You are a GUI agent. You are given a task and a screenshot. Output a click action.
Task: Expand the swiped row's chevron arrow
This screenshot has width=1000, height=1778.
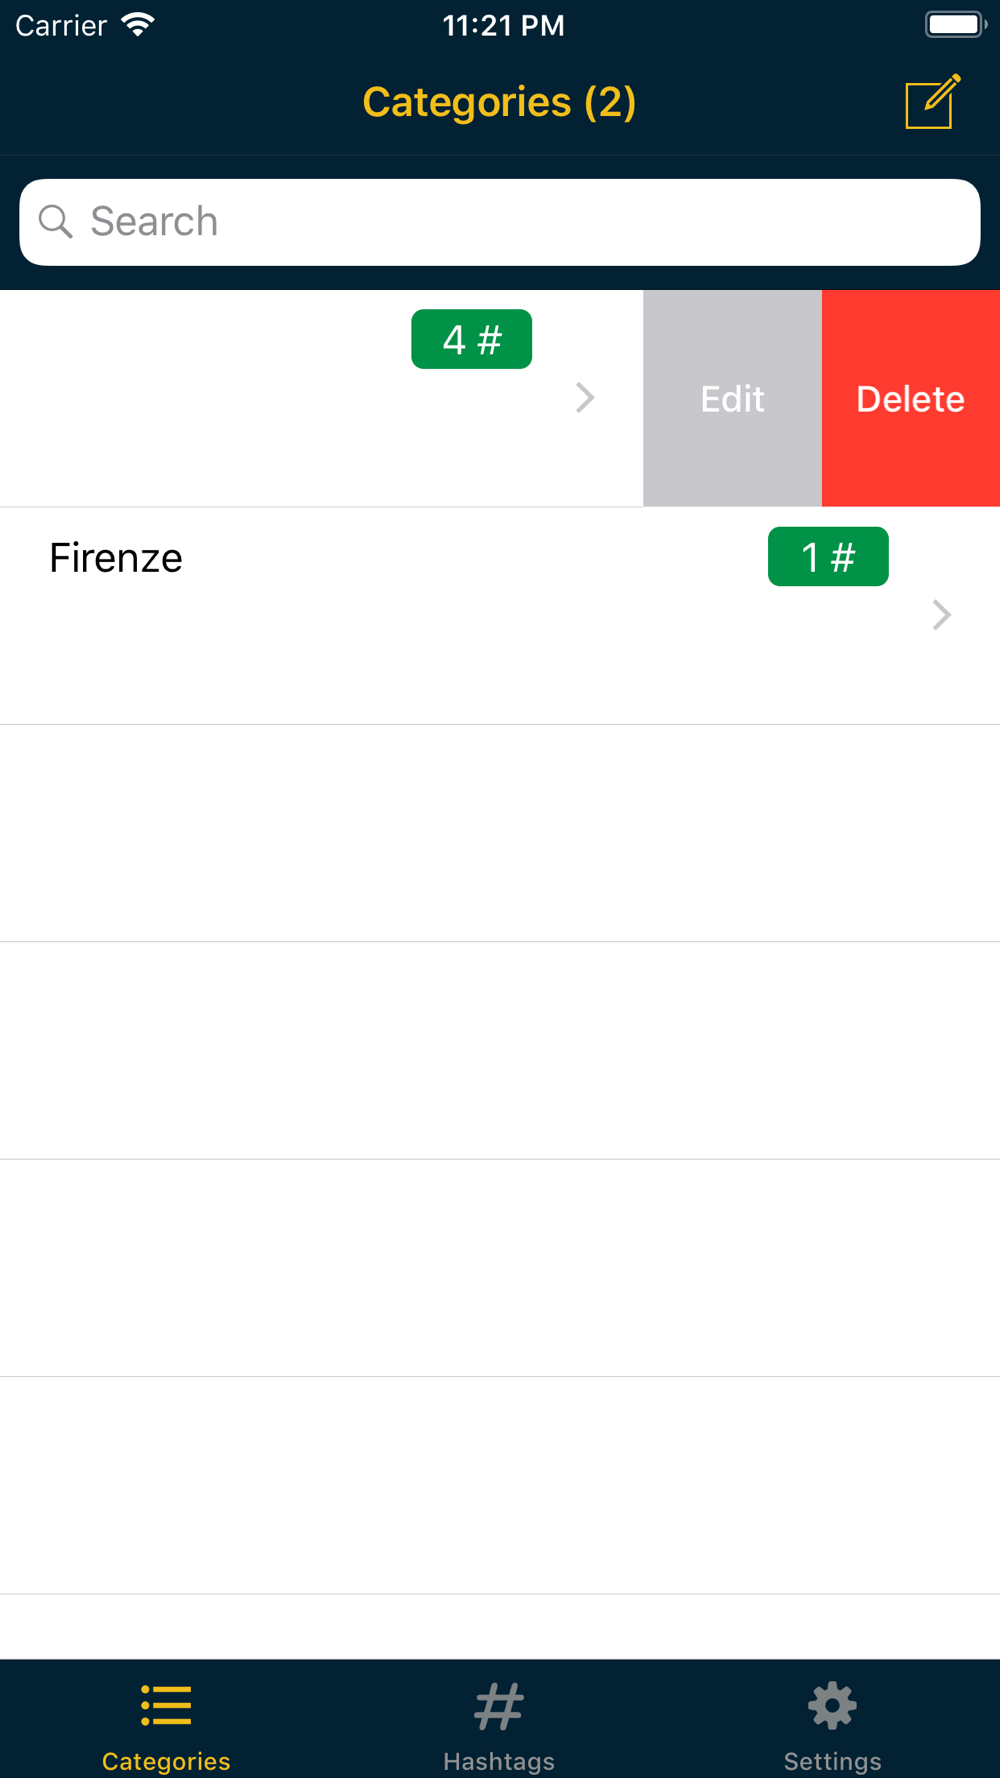(x=586, y=398)
